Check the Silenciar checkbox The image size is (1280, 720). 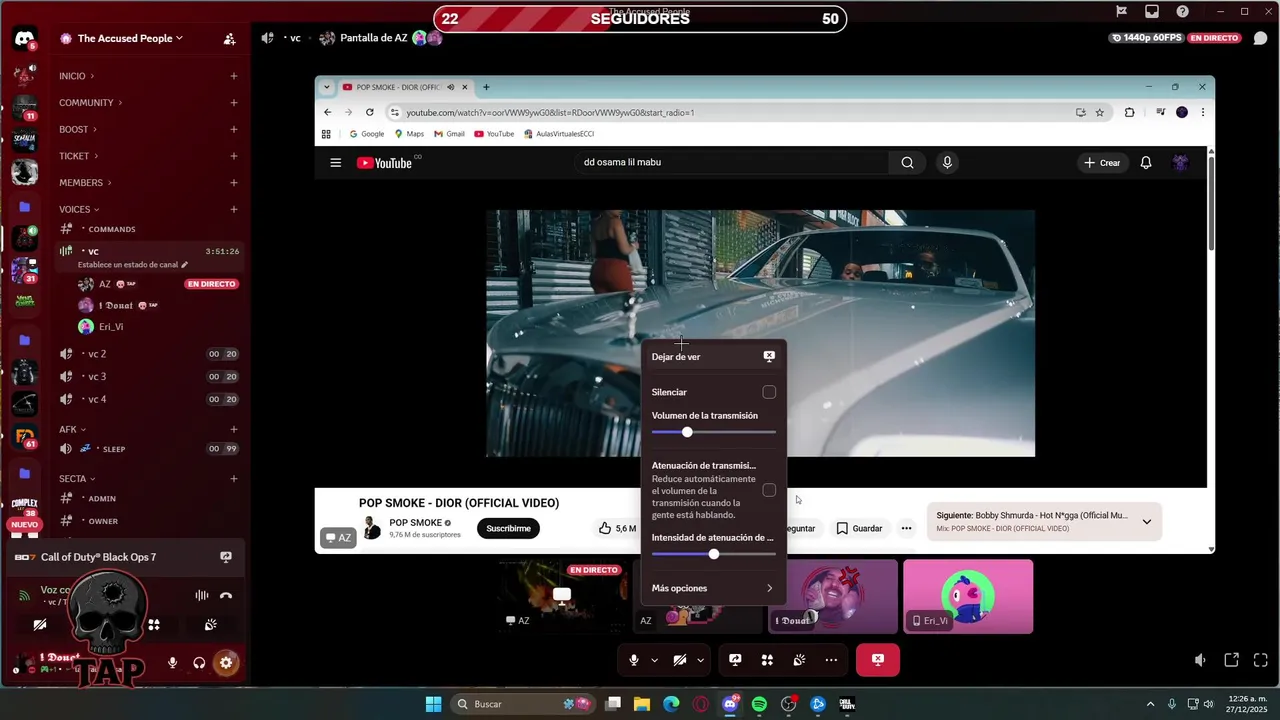click(769, 392)
